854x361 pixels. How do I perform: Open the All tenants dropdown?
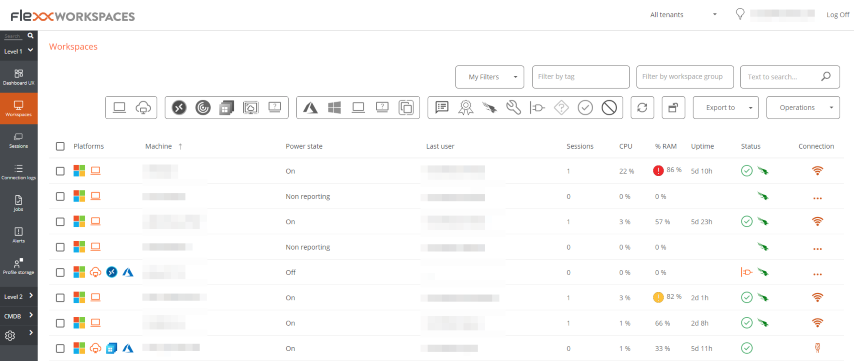point(683,15)
